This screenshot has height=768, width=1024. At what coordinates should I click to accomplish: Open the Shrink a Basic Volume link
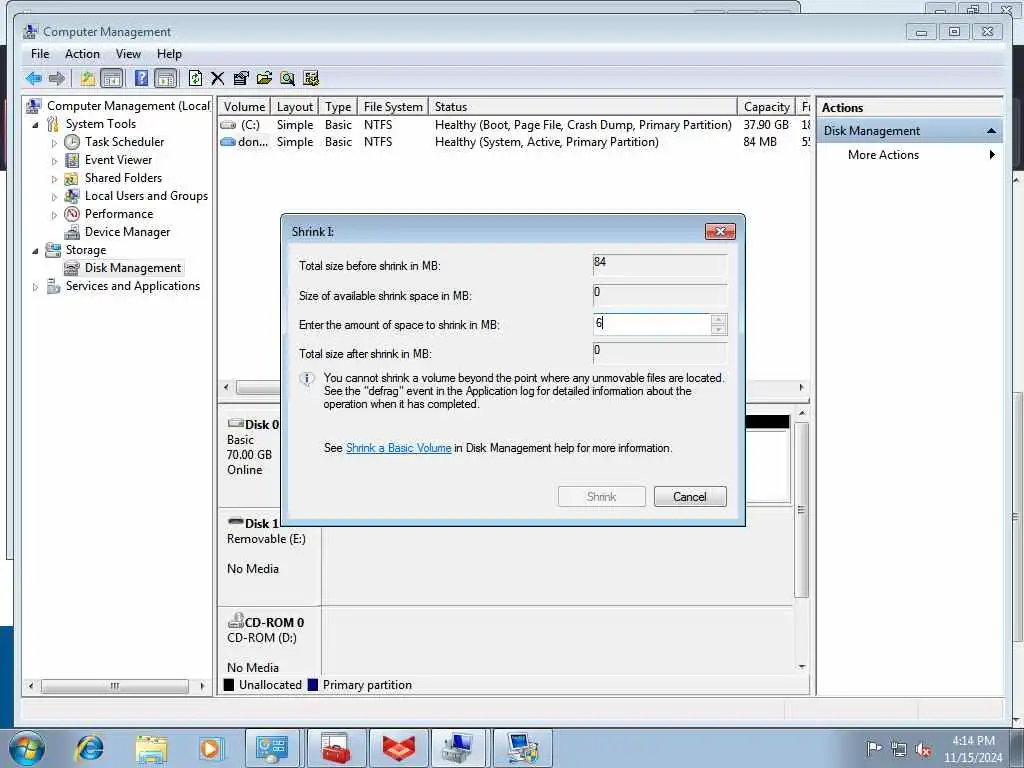pos(398,448)
